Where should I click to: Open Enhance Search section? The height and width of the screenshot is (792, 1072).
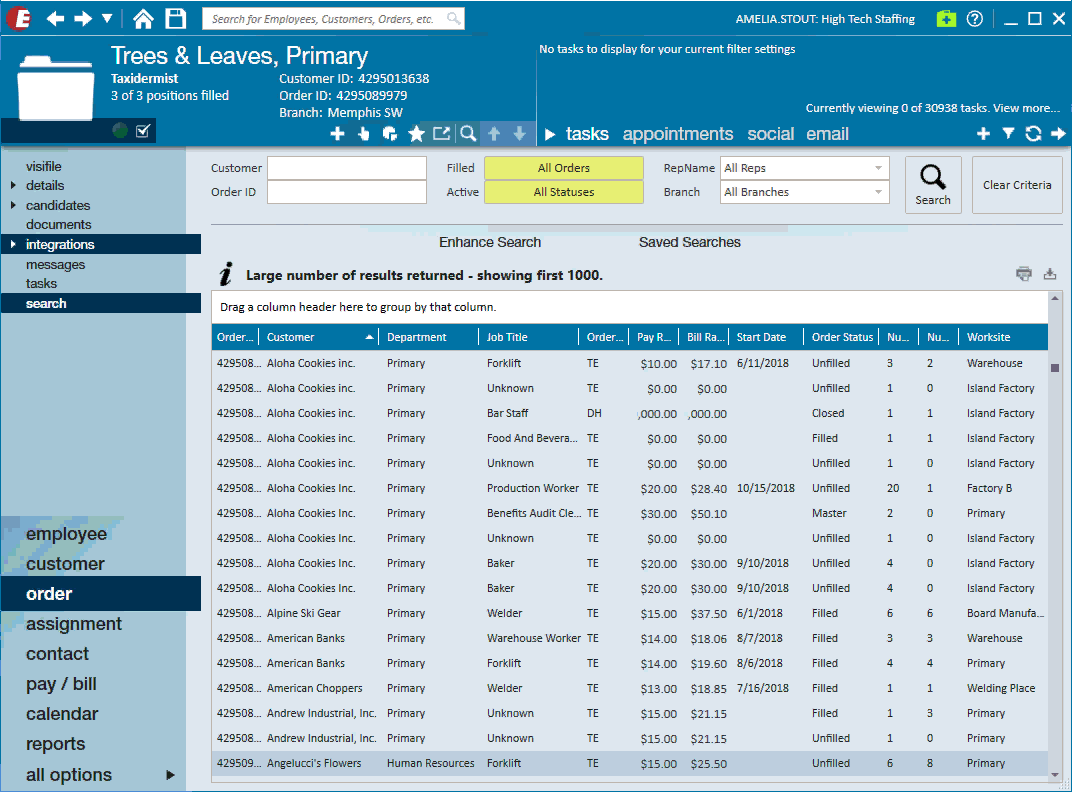[490, 242]
